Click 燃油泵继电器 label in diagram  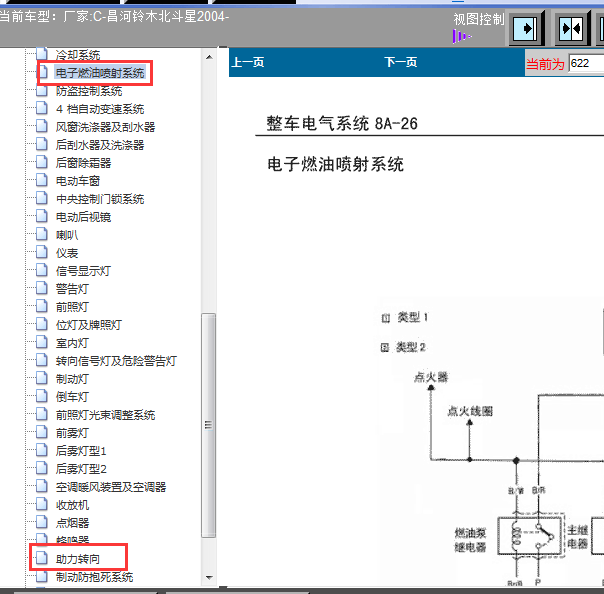[x=470, y=540]
